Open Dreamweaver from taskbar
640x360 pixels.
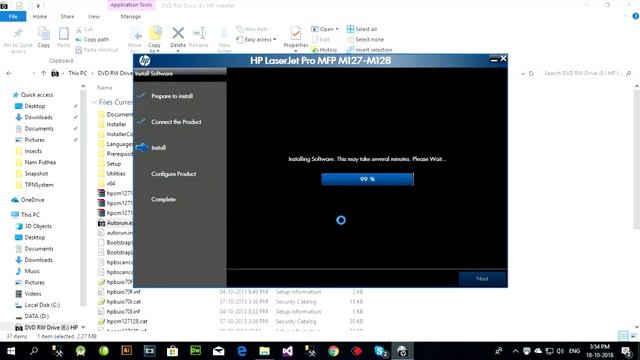pyautogui.click(x=196, y=351)
